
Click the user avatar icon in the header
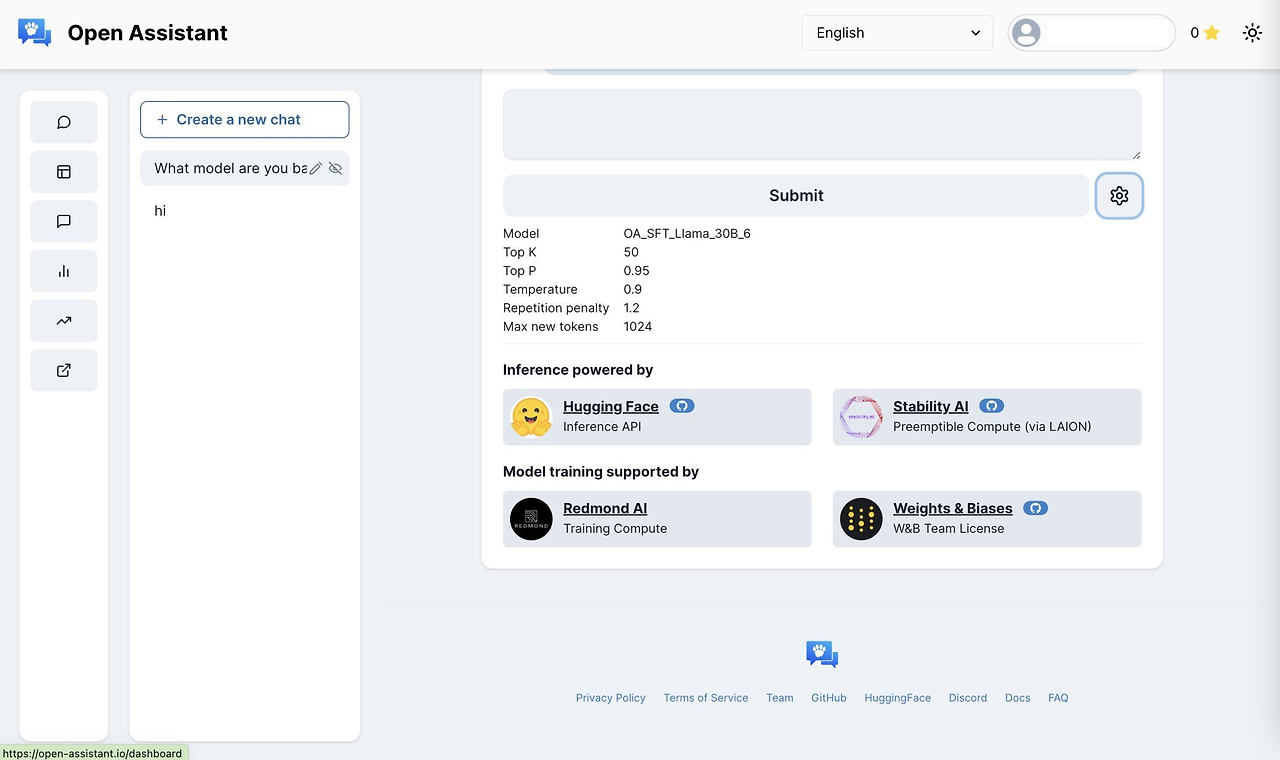1026,33
